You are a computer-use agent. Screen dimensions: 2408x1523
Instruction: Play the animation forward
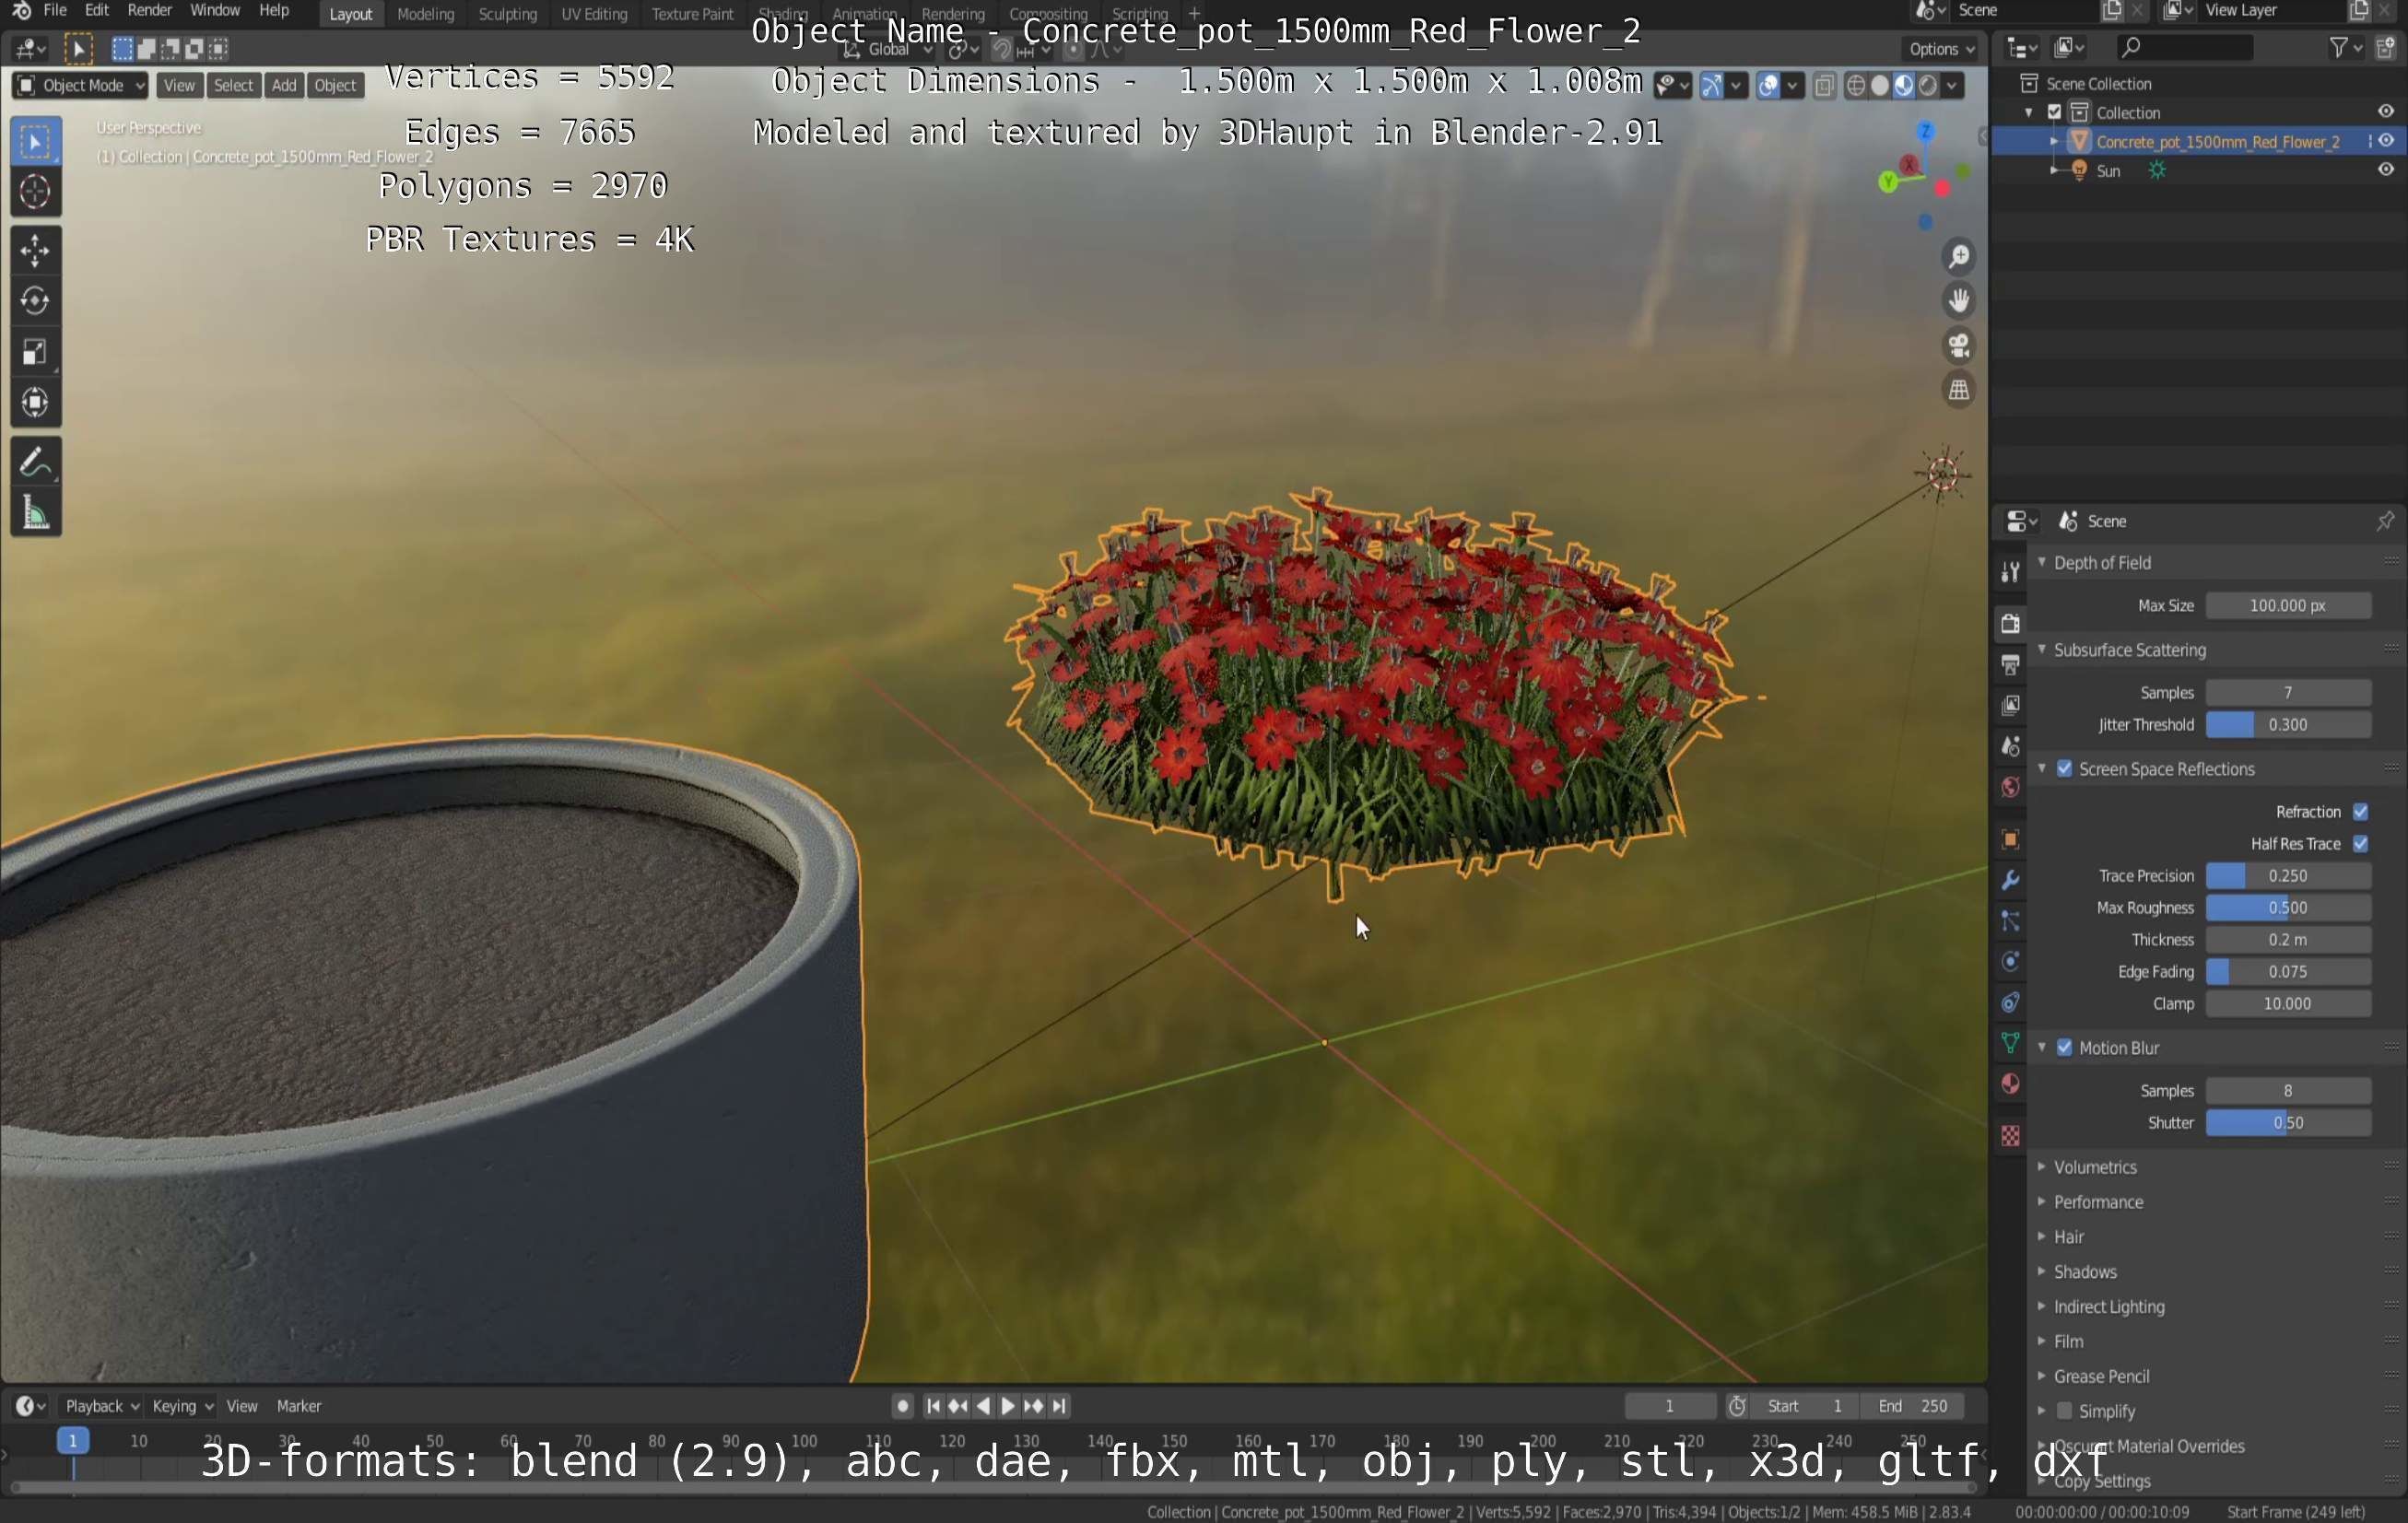click(1008, 1406)
